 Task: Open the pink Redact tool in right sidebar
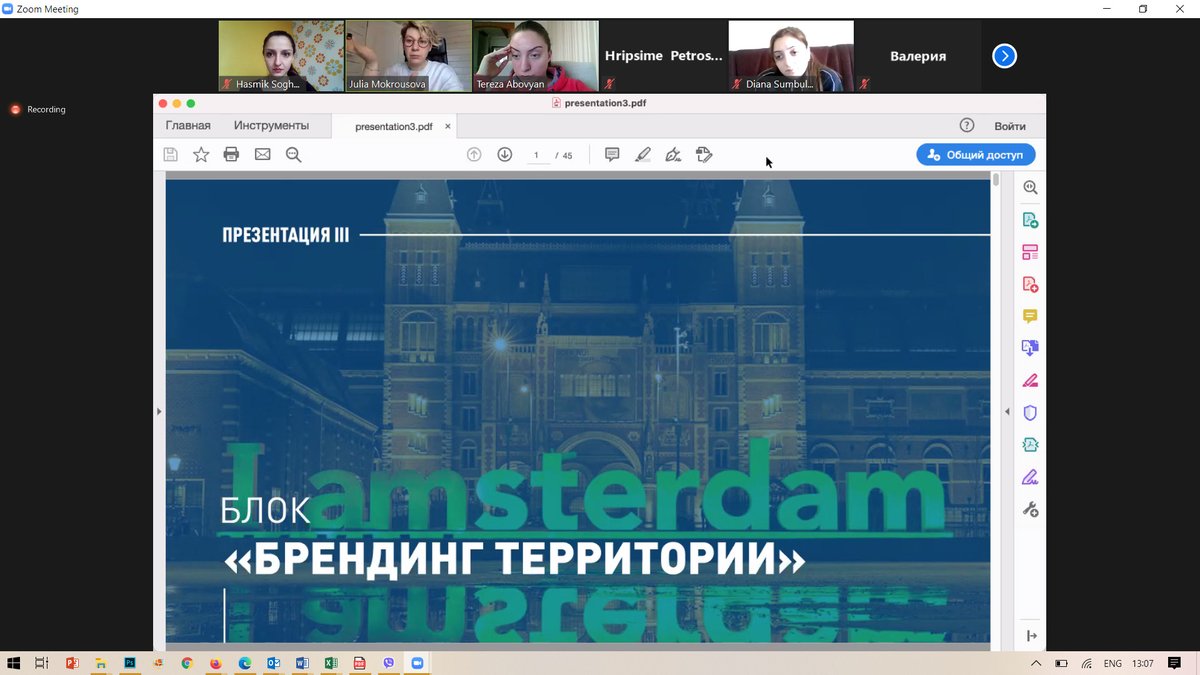(1030, 380)
